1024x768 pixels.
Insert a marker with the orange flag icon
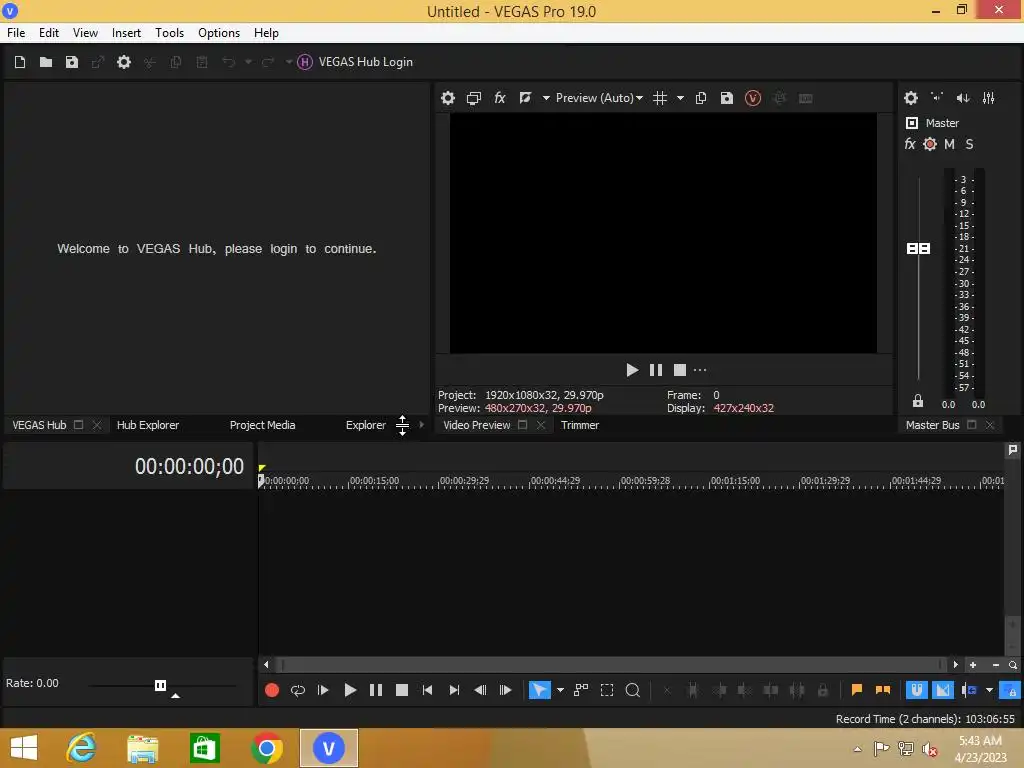857,690
